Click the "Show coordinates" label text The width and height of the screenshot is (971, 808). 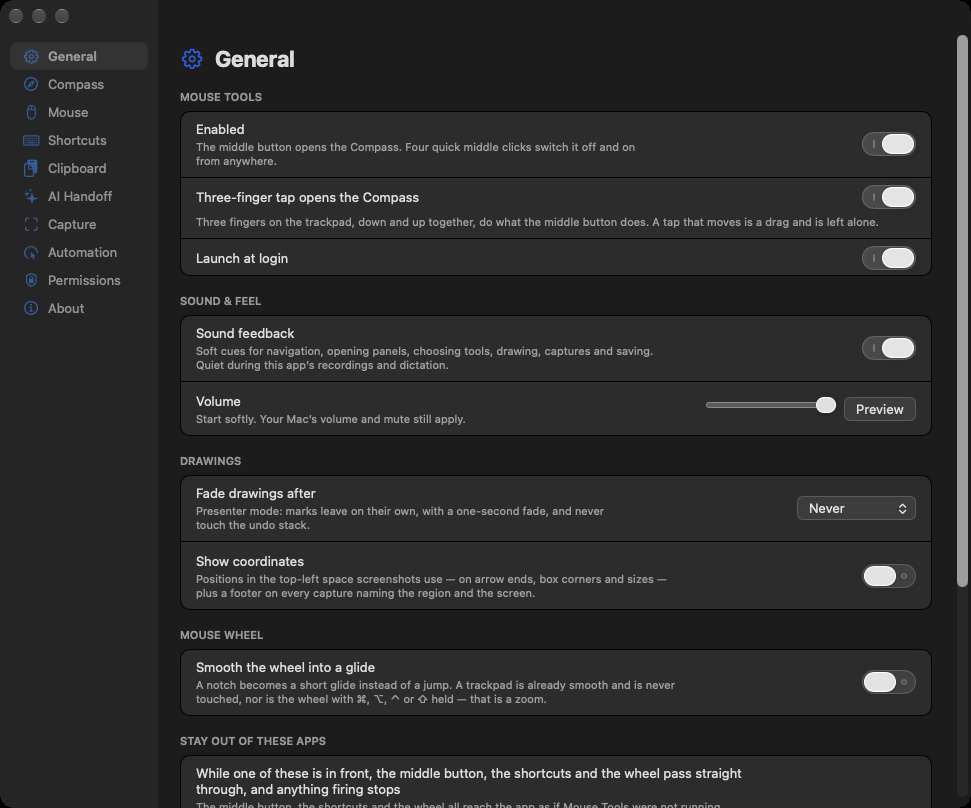[250, 562]
